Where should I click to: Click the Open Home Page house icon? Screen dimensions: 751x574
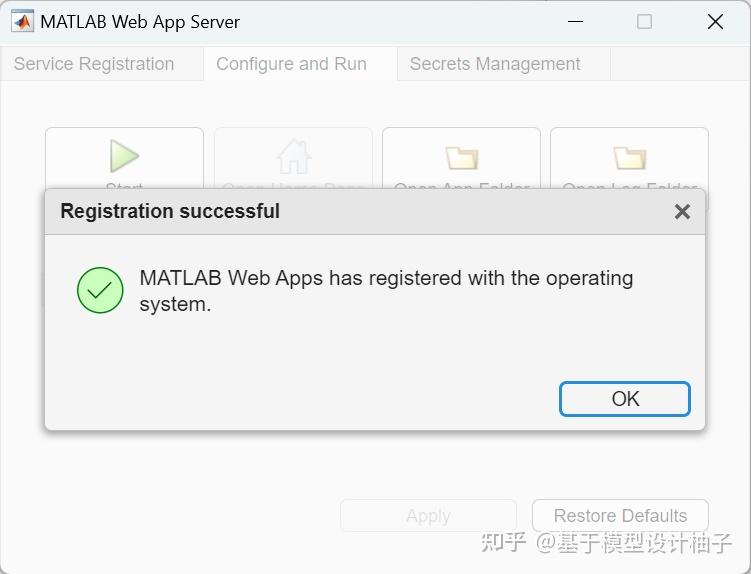click(293, 156)
